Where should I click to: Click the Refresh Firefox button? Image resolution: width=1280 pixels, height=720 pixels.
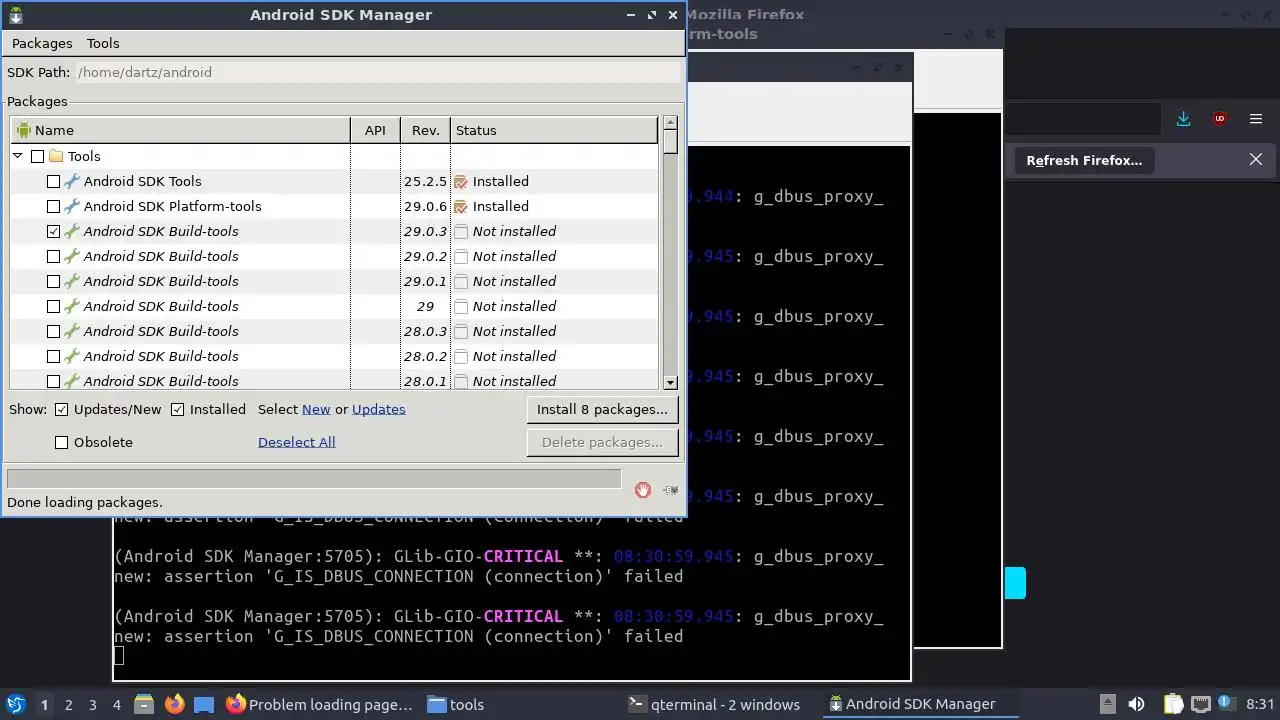pos(1084,160)
